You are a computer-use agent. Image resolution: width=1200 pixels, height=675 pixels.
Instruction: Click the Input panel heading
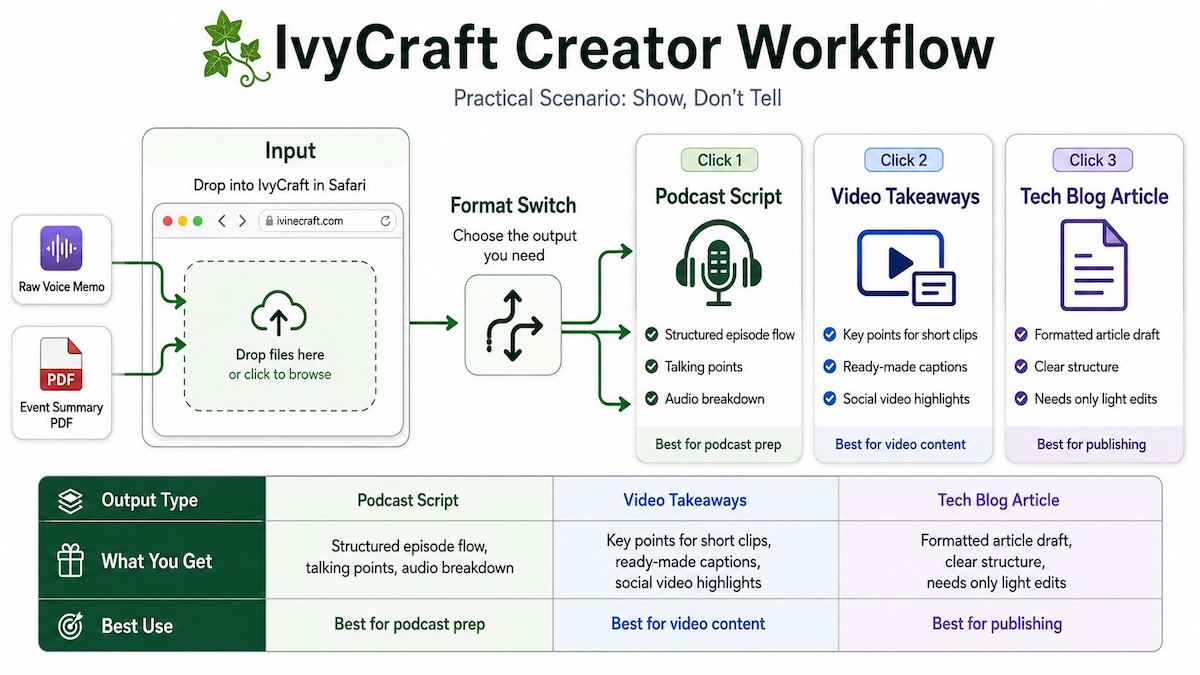[290, 151]
